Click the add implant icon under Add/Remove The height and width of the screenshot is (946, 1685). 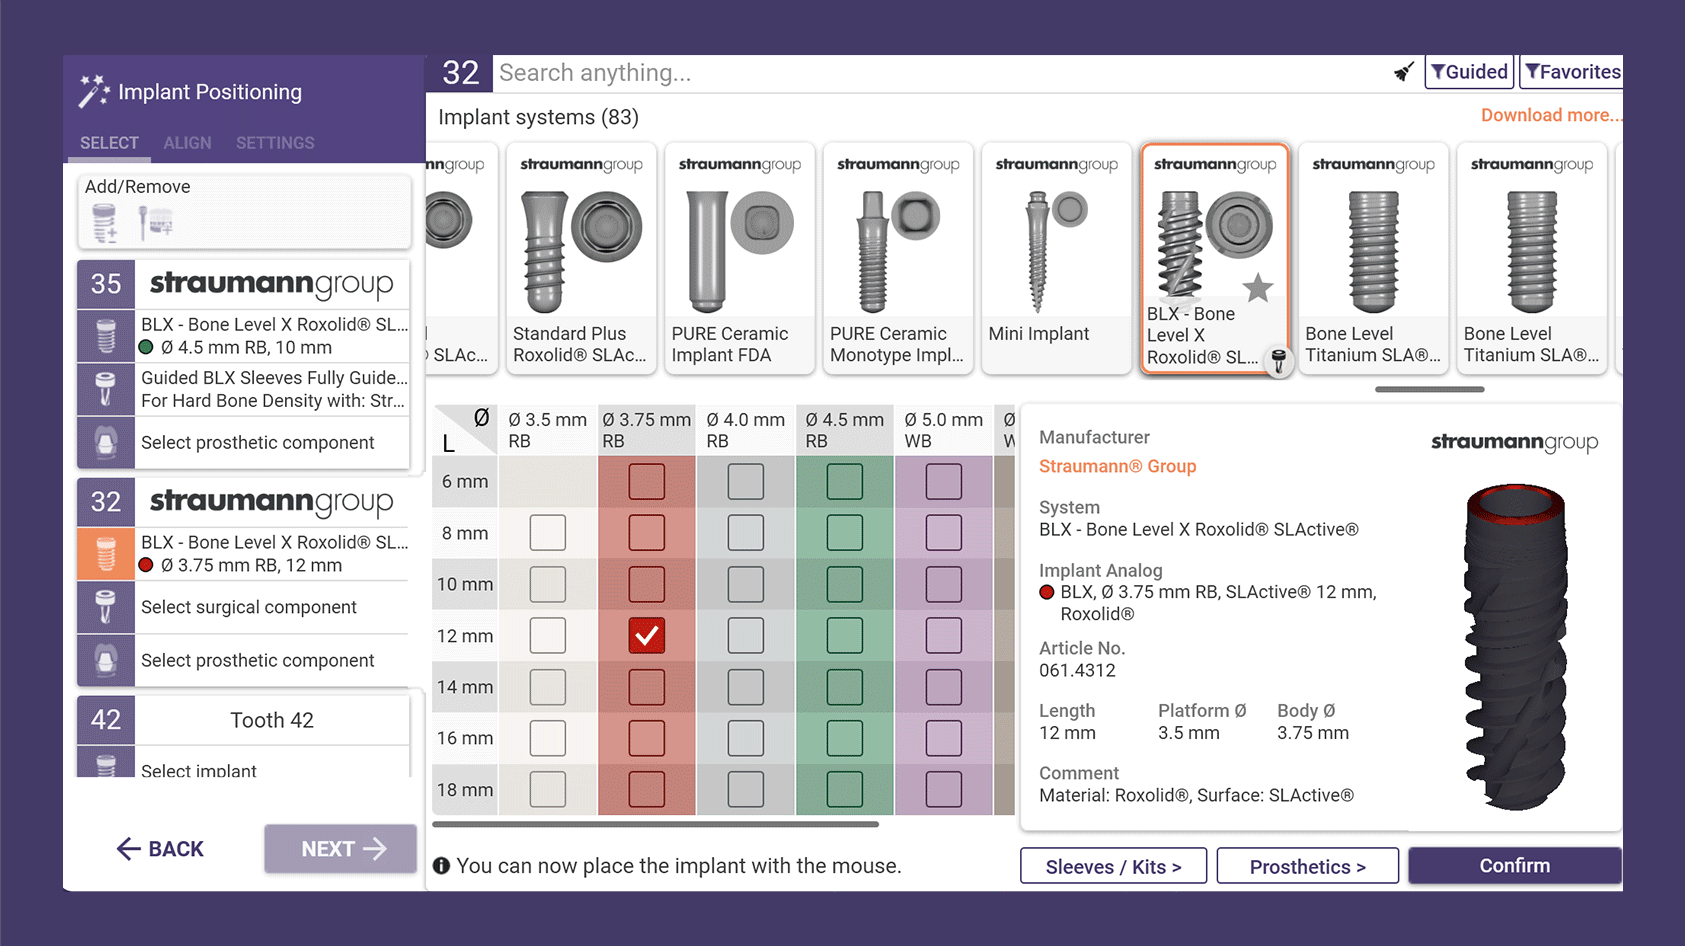click(105, 223)
